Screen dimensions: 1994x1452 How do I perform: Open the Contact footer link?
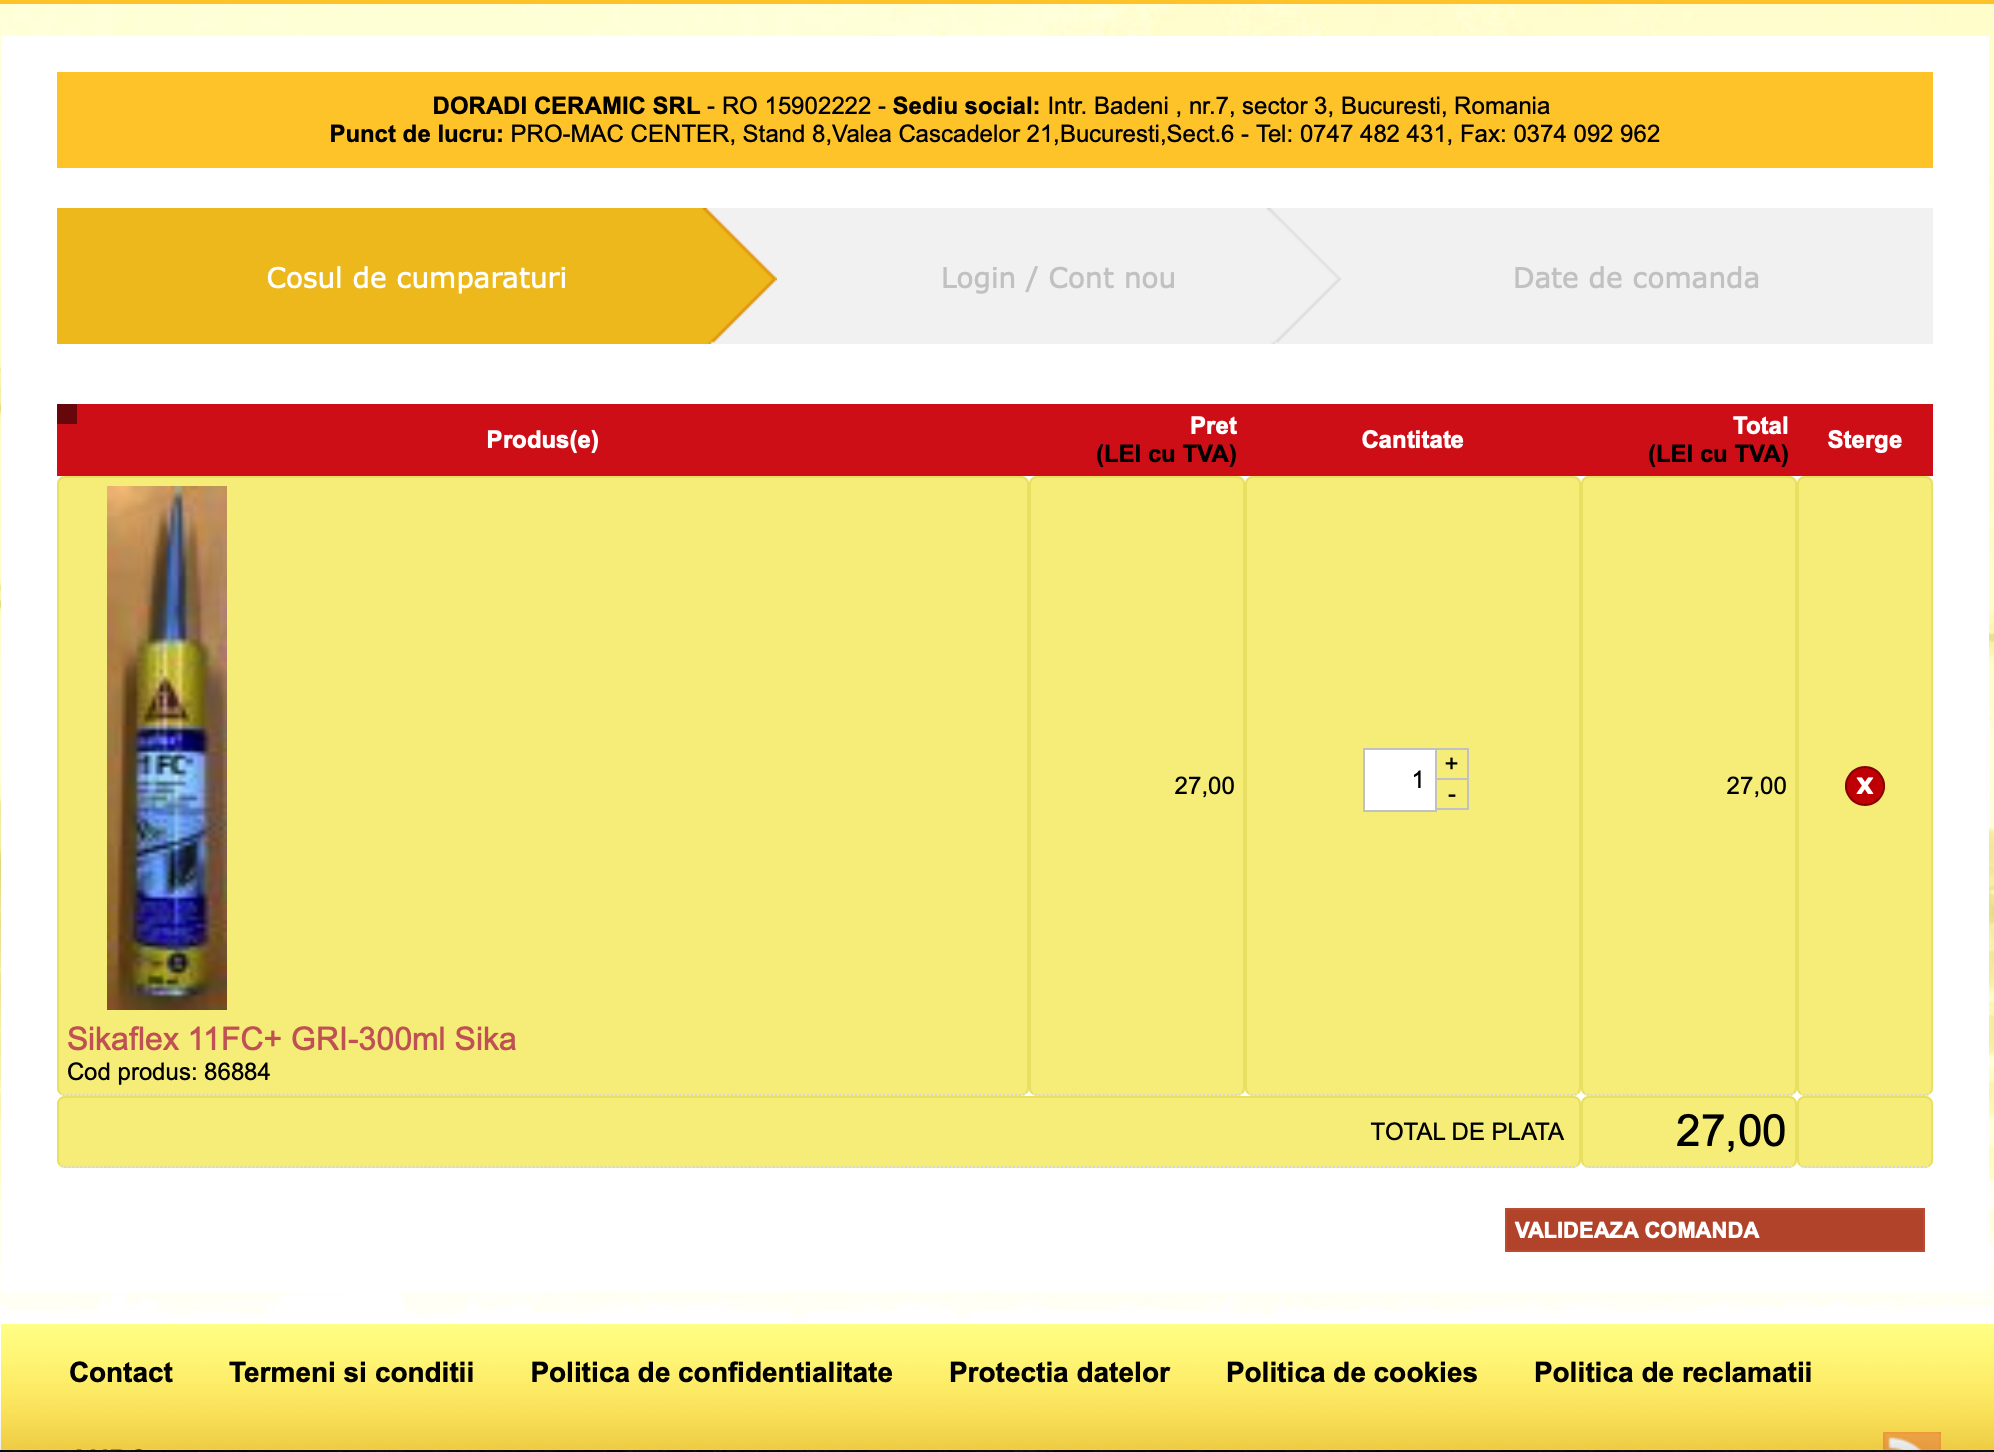click(121, 1372)
